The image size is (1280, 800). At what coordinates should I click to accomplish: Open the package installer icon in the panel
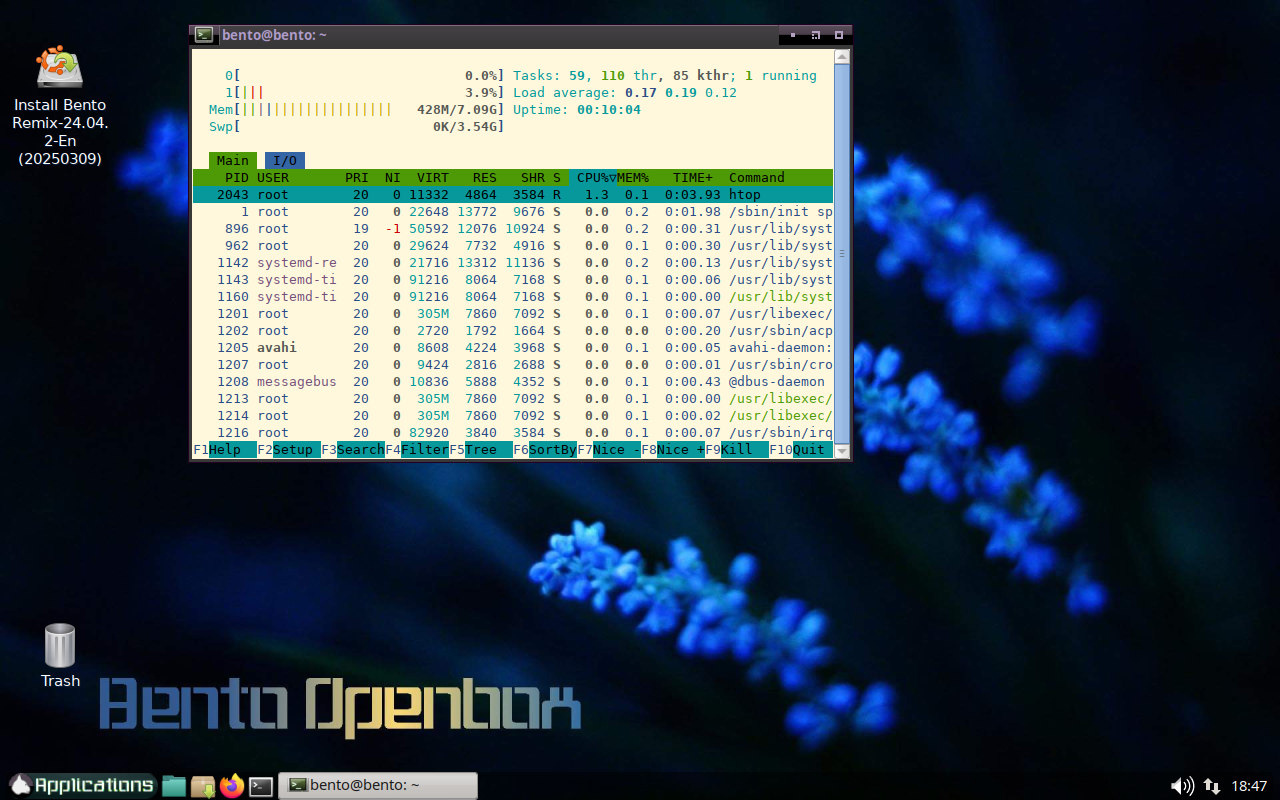click(203, 786)
